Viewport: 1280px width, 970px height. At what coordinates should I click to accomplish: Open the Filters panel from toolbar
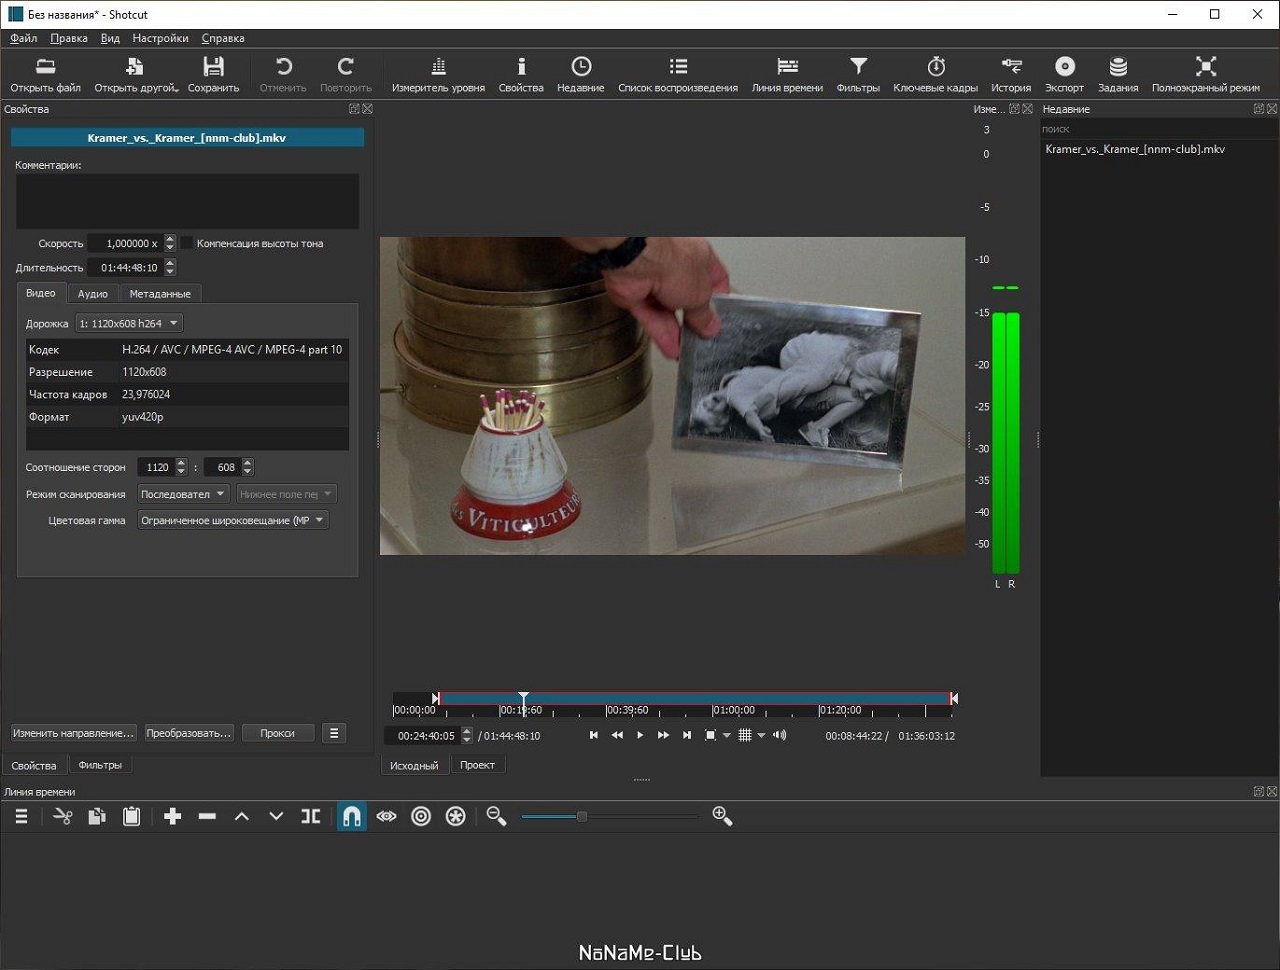(x=857, y=75)
